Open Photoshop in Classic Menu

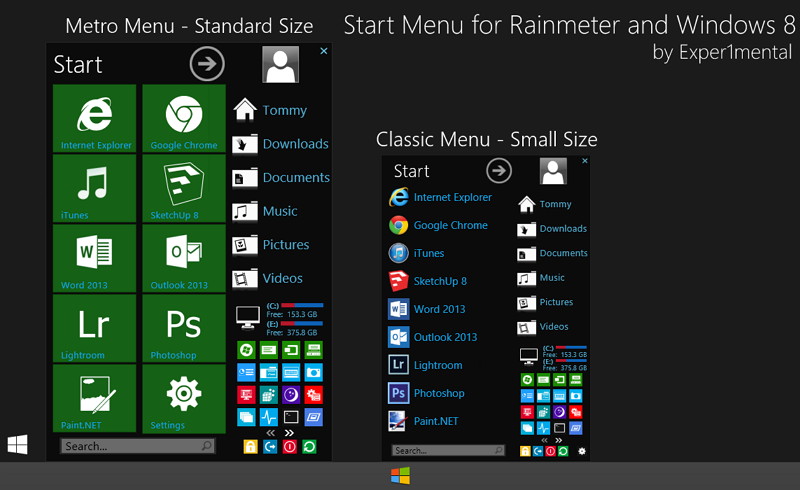click(427, 393)
